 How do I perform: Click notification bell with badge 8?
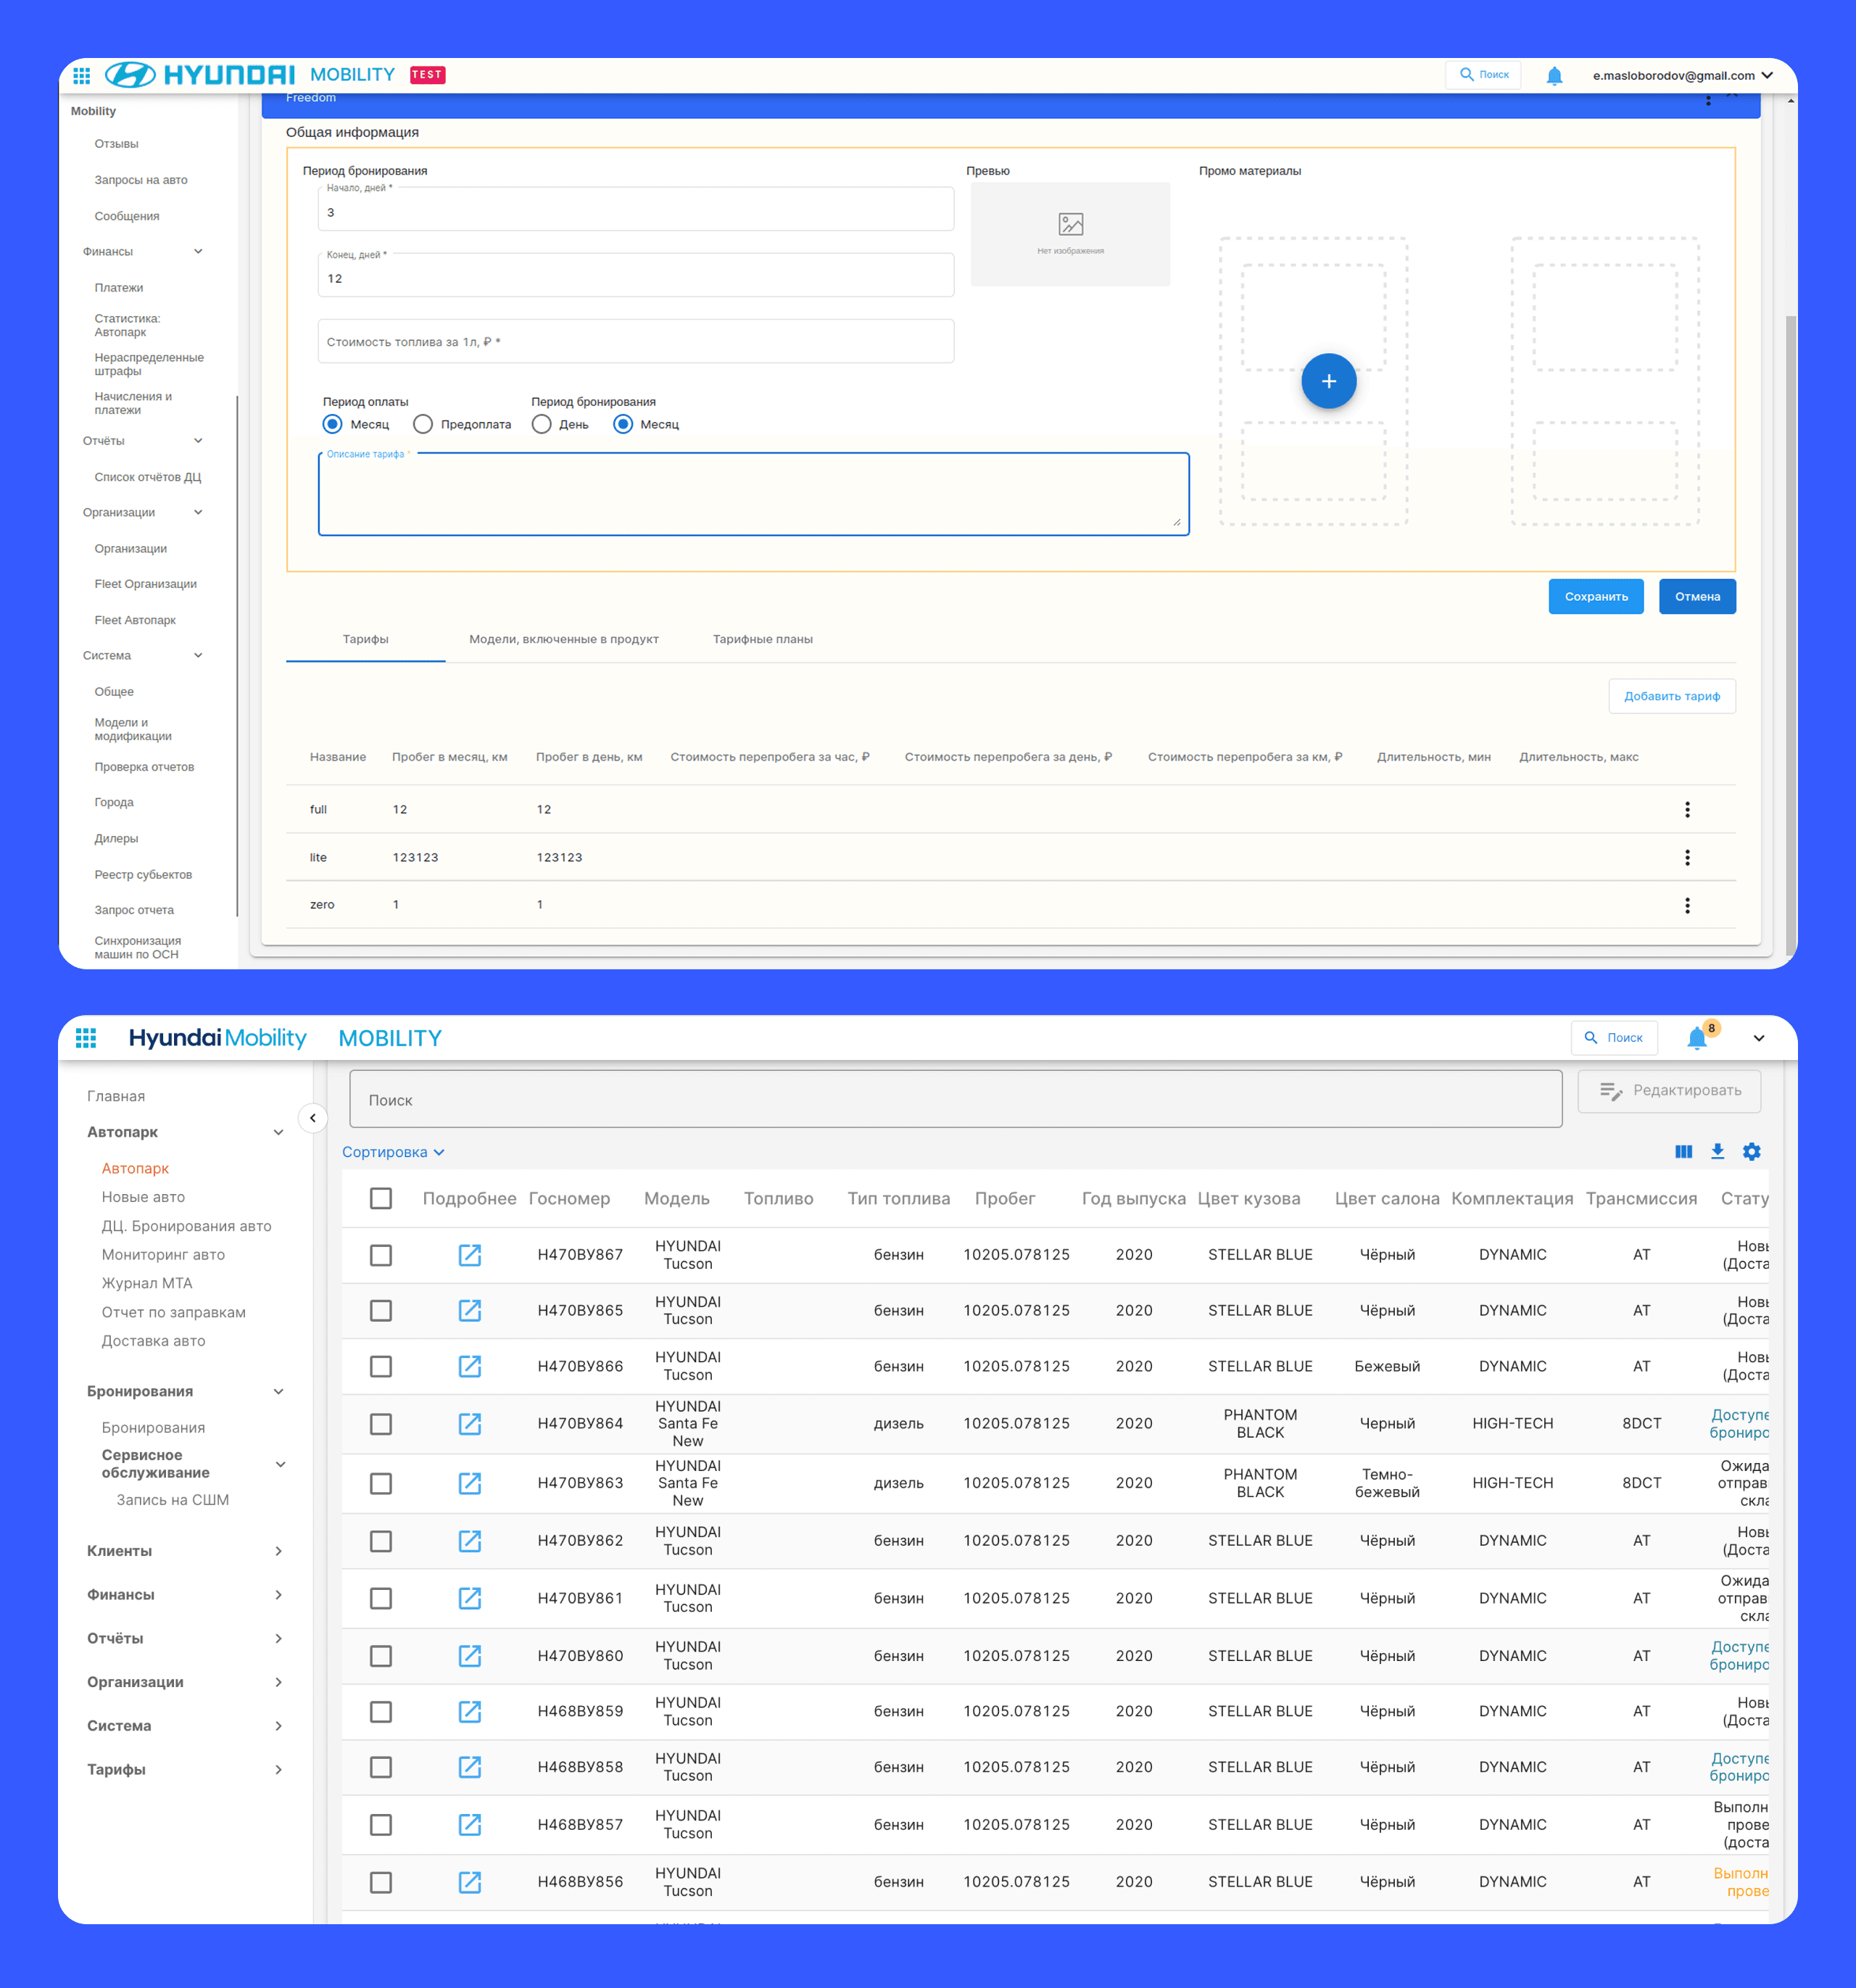[x=1697, y=1038]
